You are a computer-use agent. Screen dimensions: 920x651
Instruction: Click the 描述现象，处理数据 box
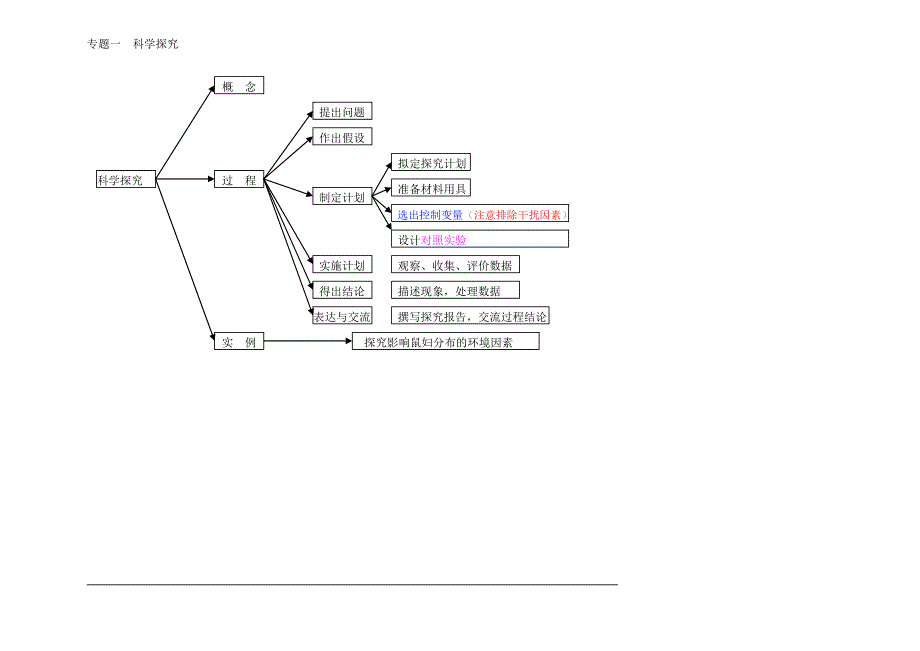[x=455, y=291]
